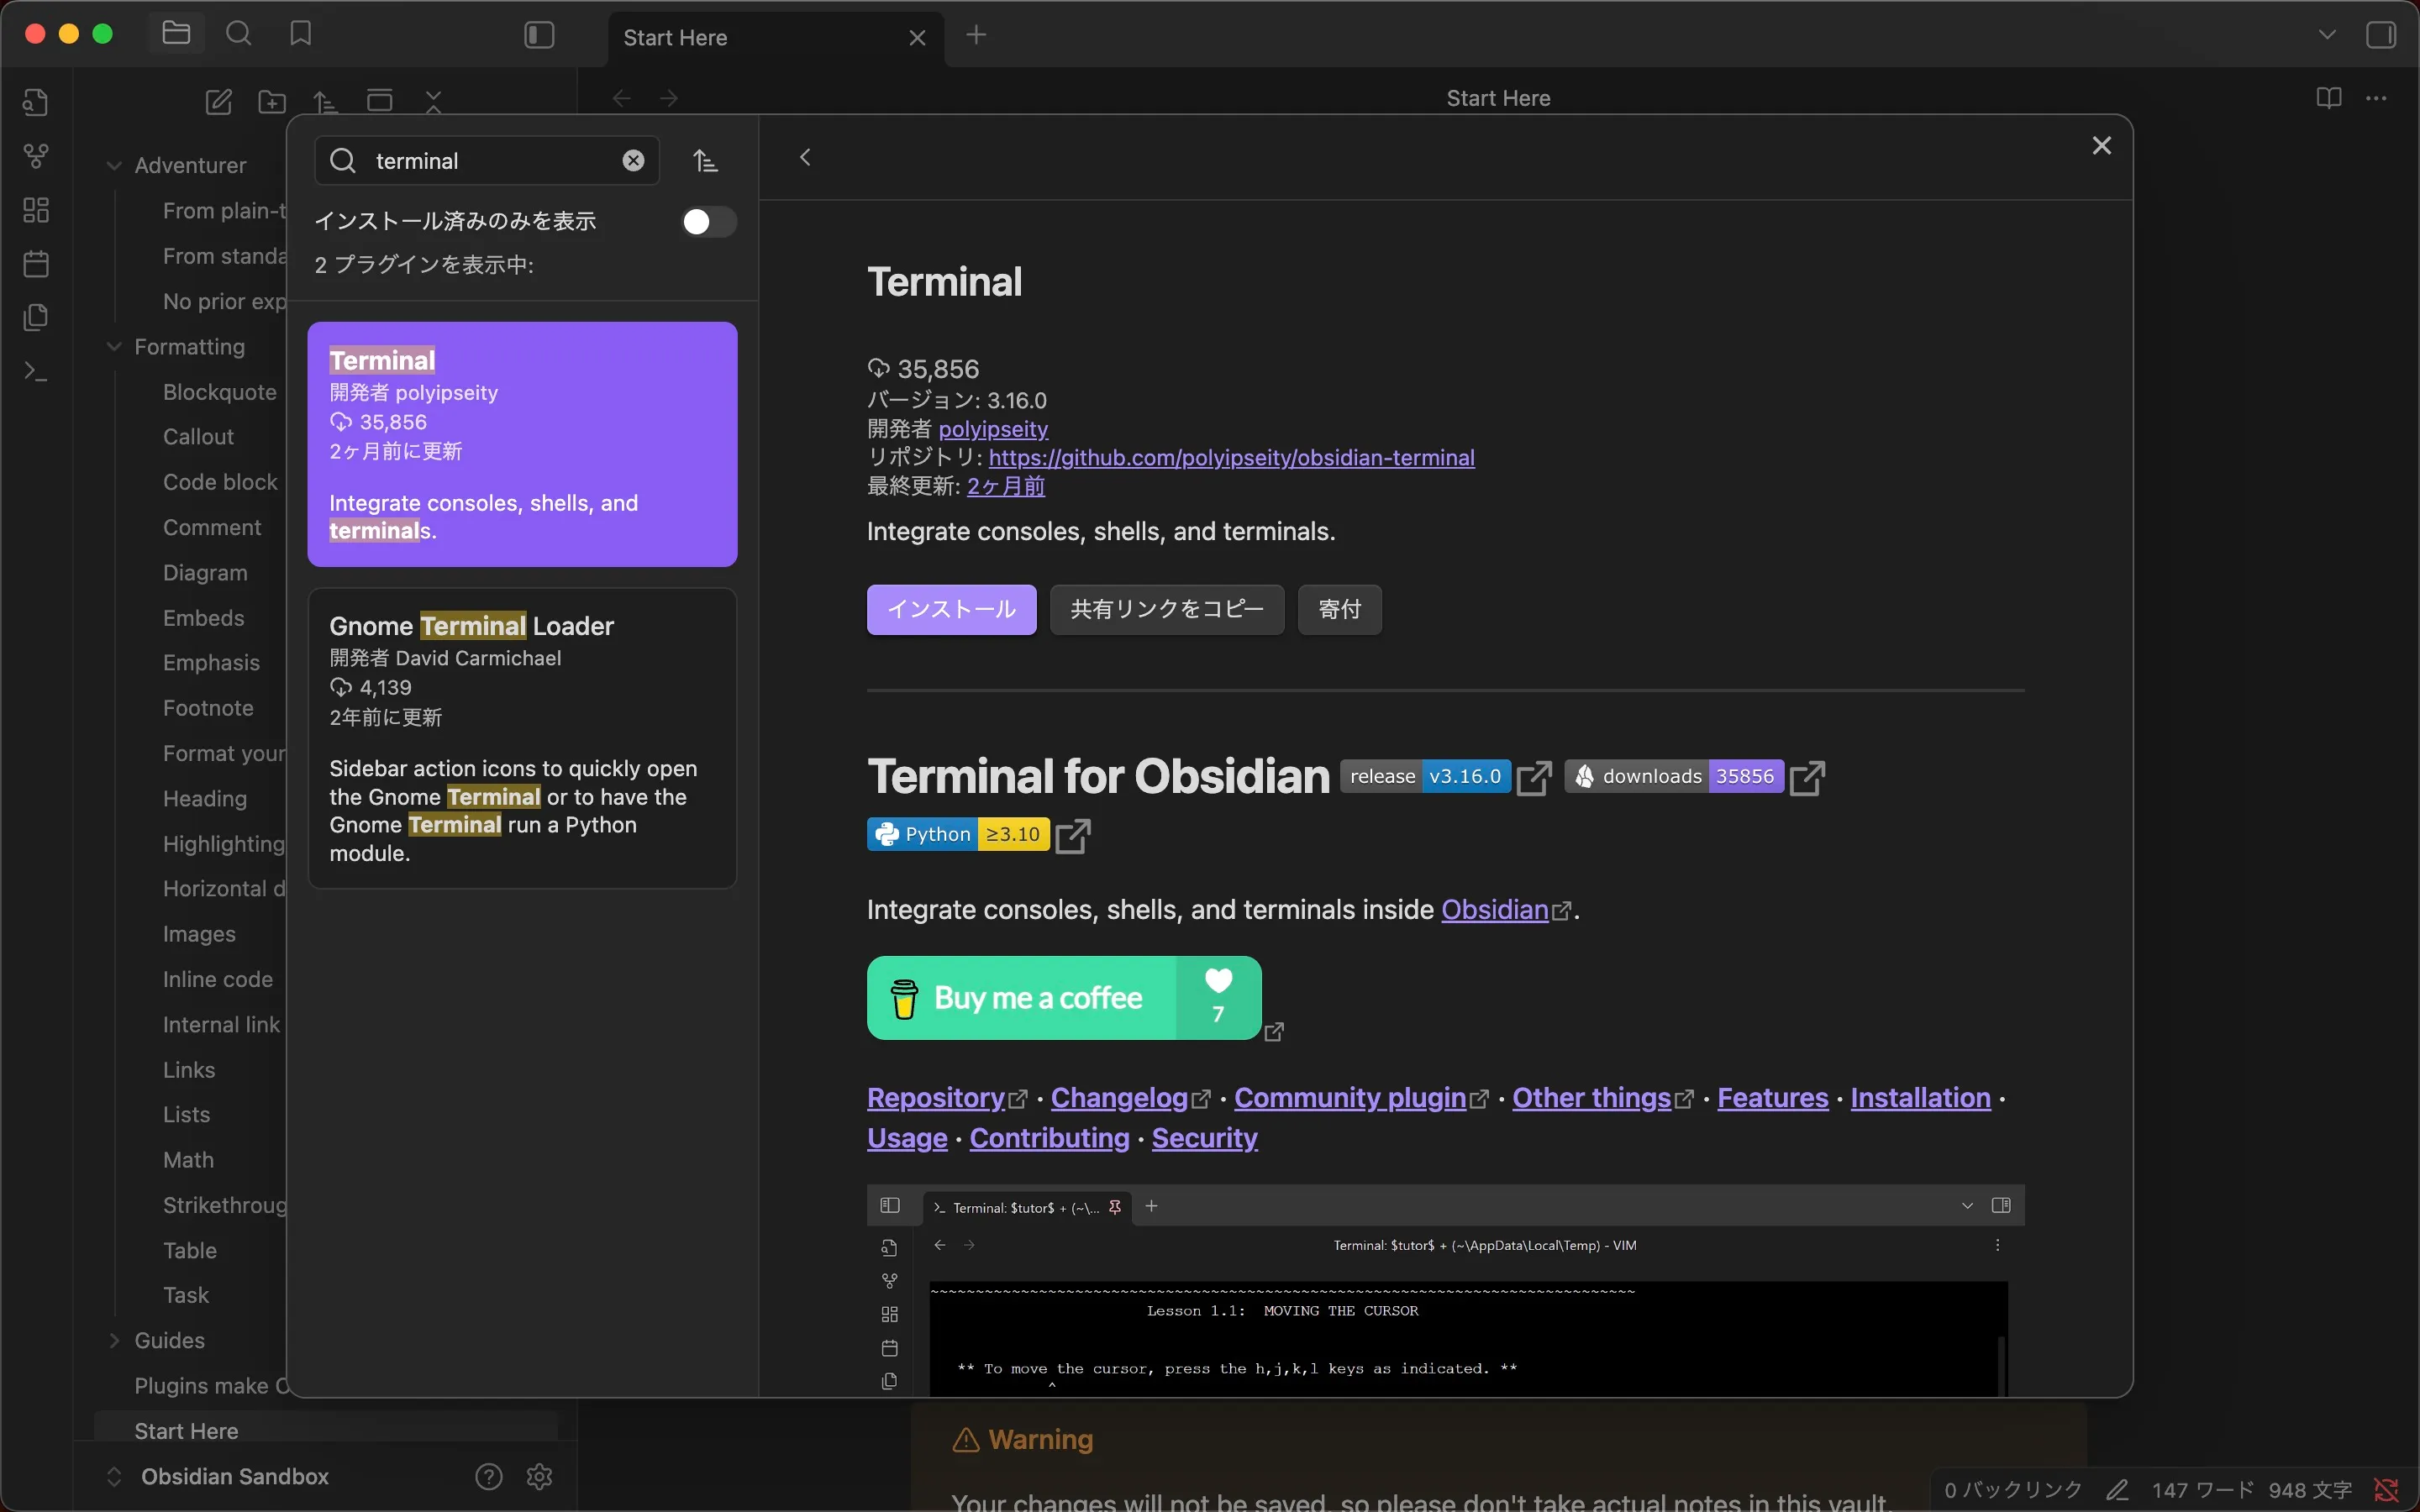2420x1512 pixels.
Task: Click the purple install button
Action: [x=951, y=609]
